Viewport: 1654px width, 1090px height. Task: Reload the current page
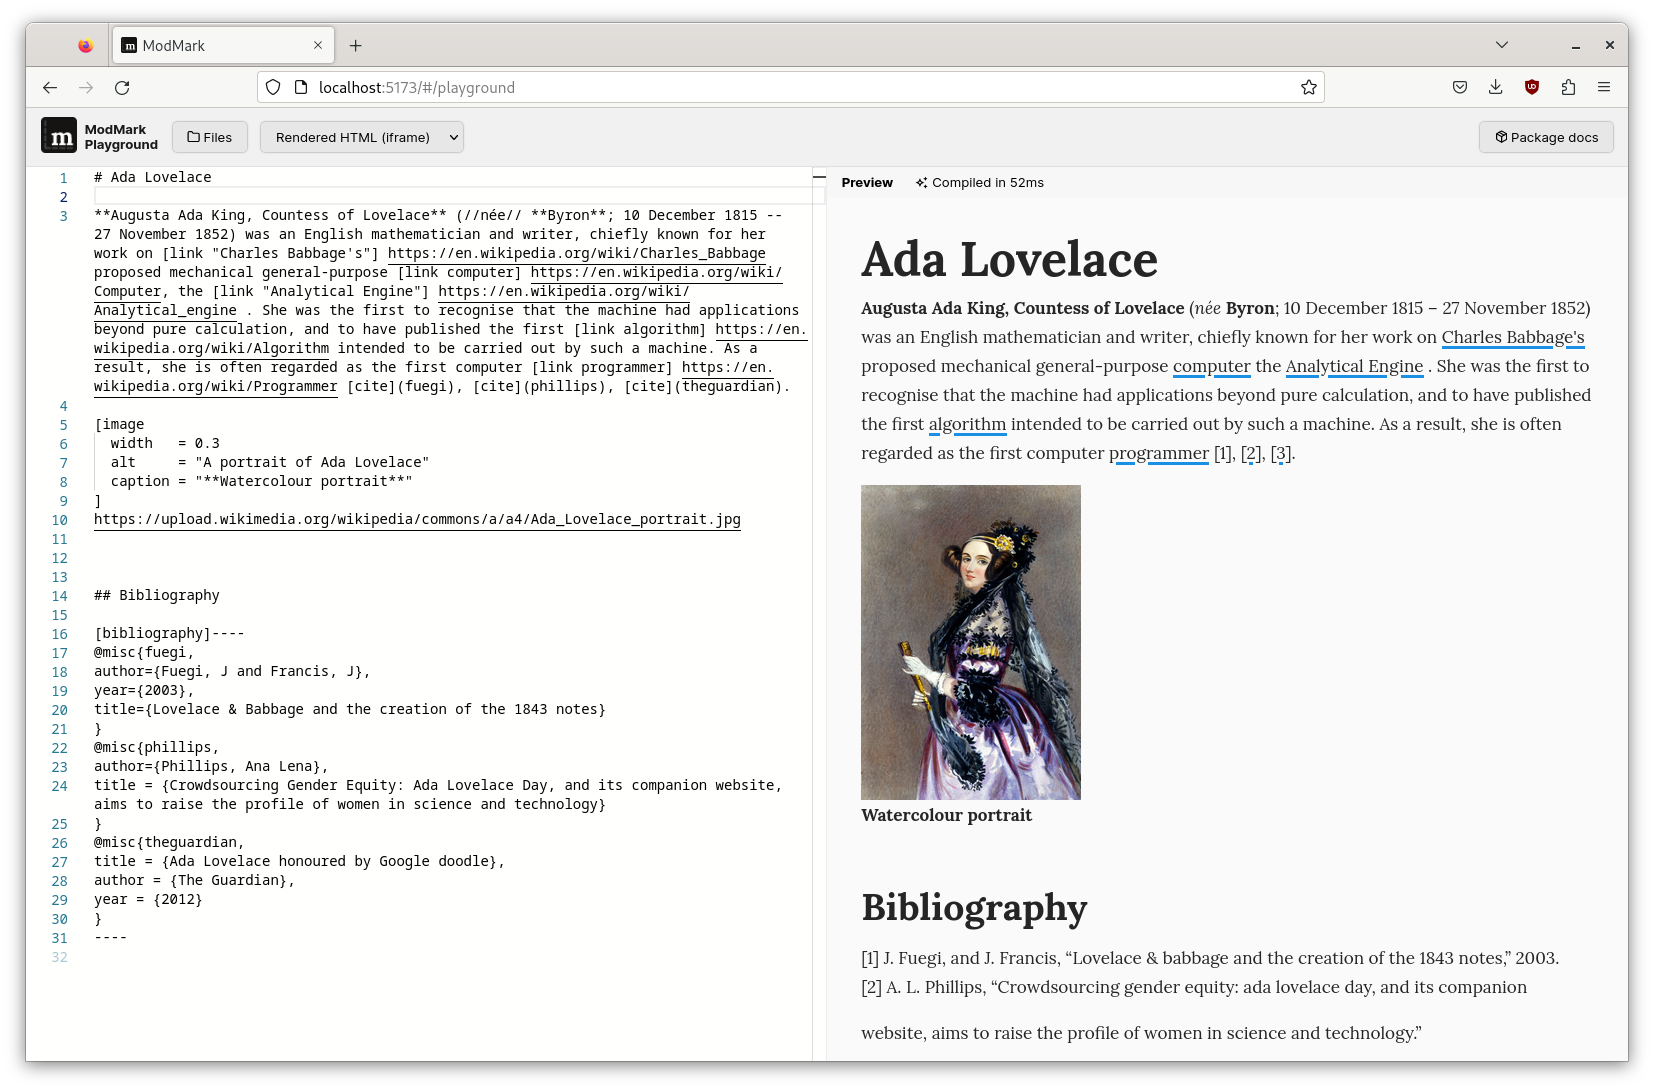click(122, 88)
